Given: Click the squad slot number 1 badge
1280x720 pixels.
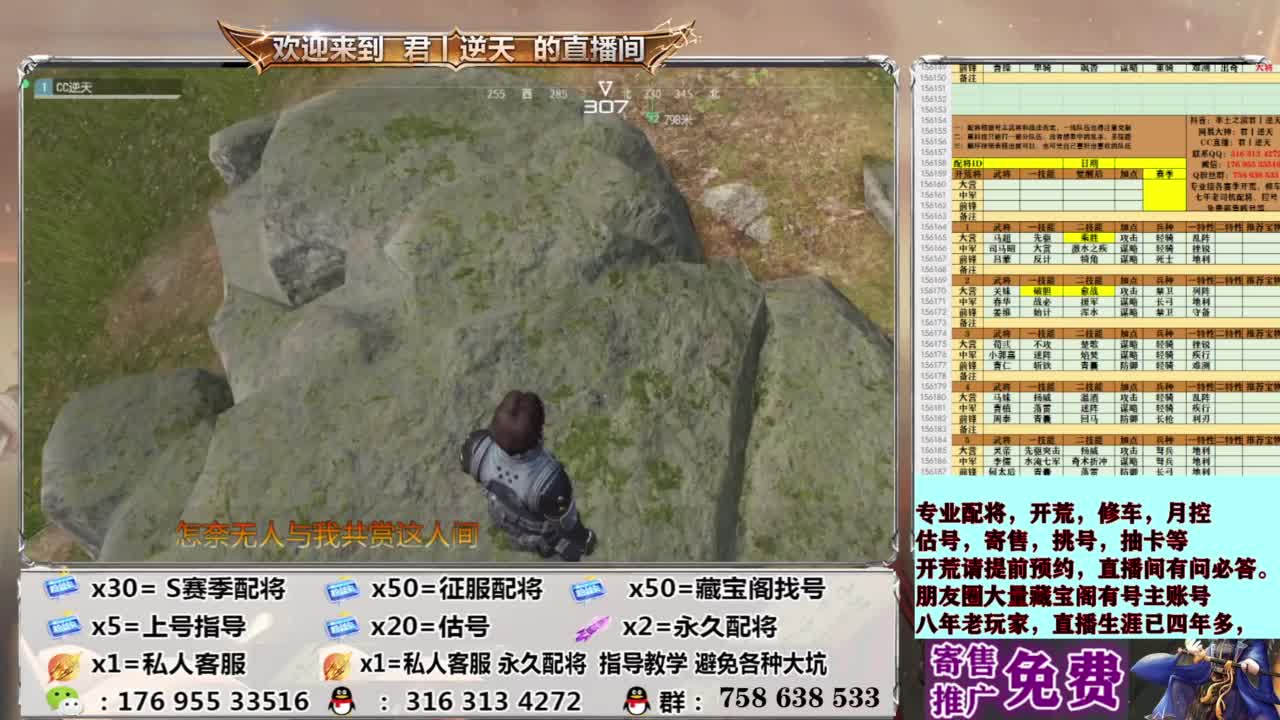Looking at the screenshot, I should coord(43,88).
